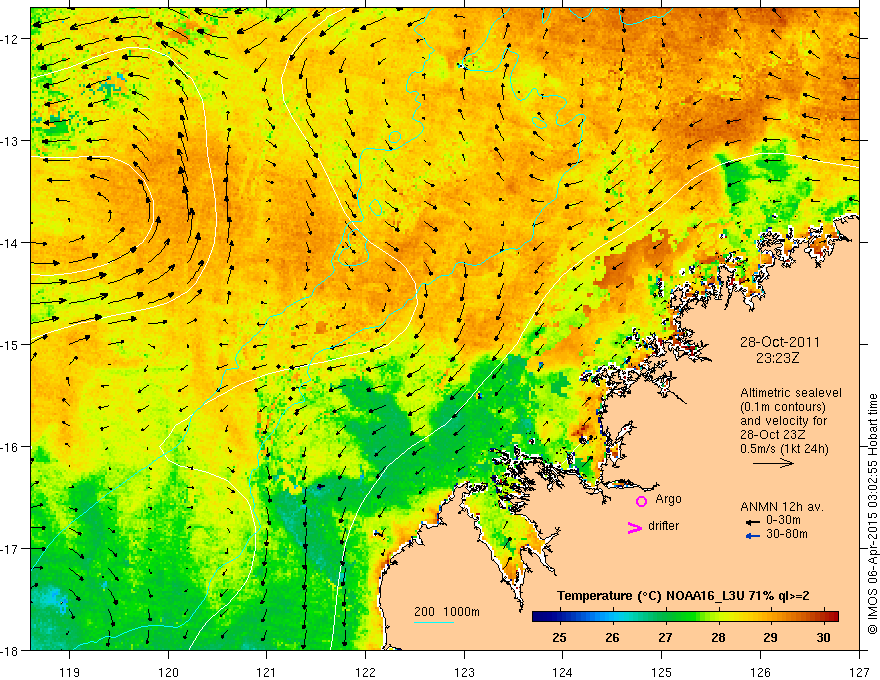
Task: Click the Temperature NOAA16_L3U colorbar title
Action: point(683,596)
